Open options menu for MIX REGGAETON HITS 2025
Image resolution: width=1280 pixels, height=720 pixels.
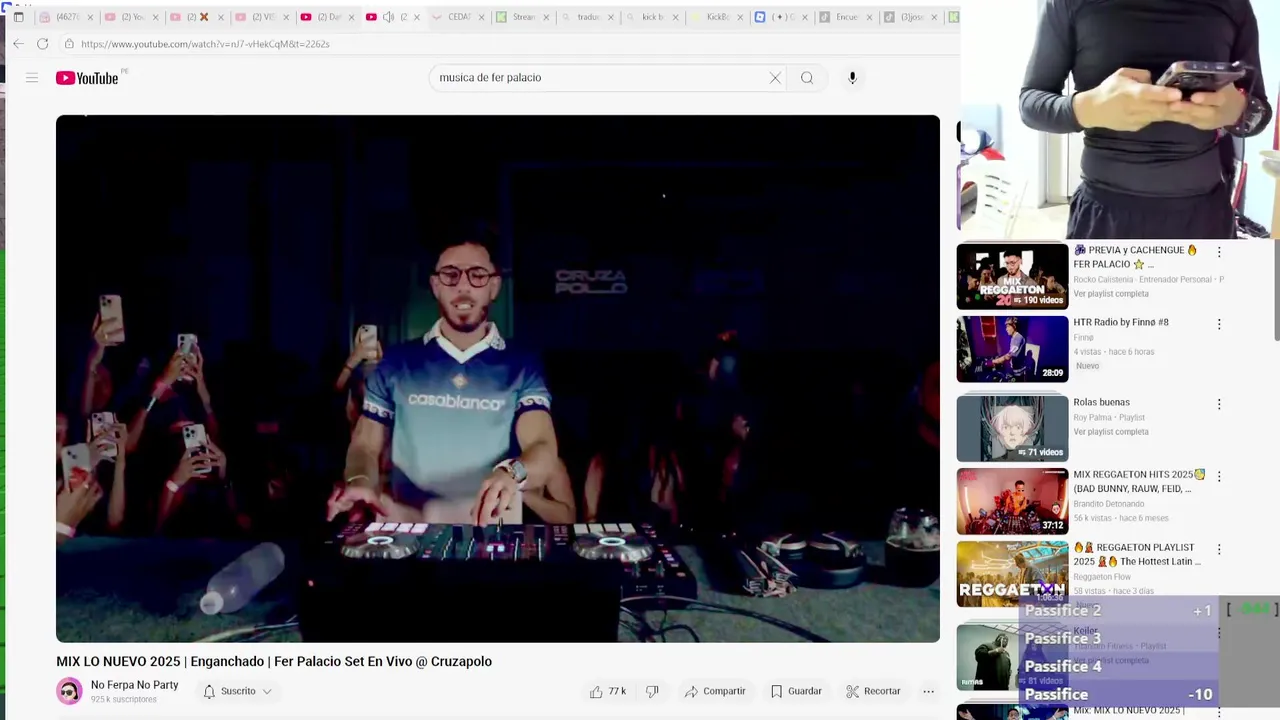(x=1219, y=476)
